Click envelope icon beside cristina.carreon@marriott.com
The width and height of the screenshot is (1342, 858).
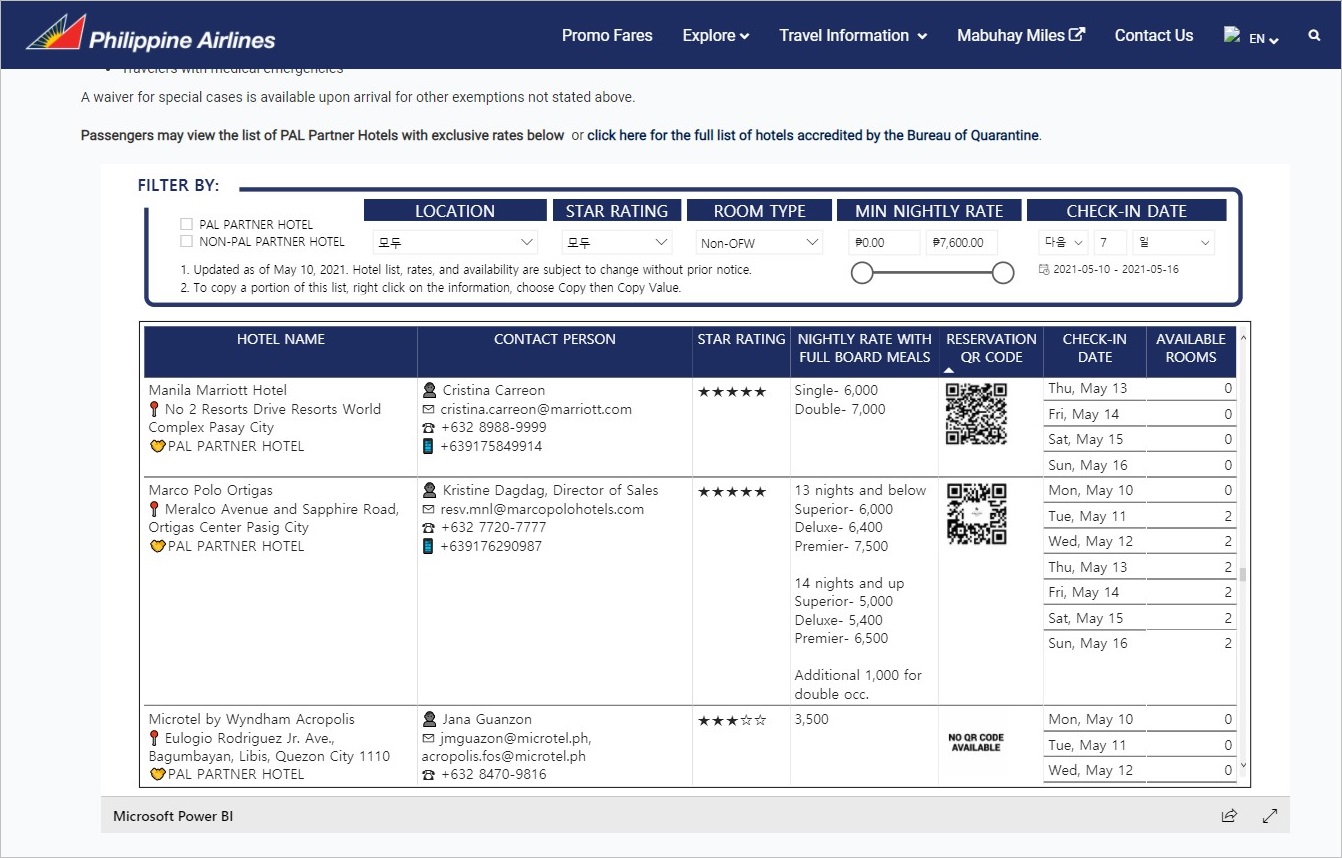(x=428, y=409)
